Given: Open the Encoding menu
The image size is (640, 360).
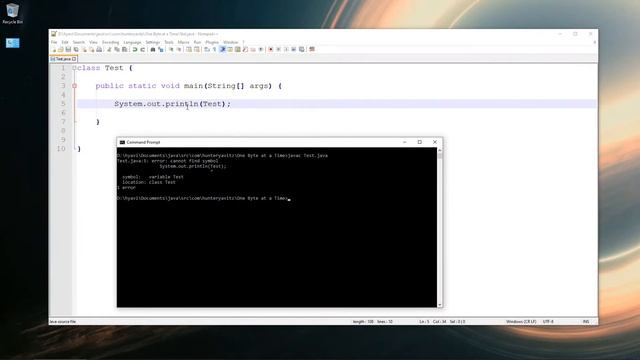Looking at the screenshot, I should coord(110,42).
